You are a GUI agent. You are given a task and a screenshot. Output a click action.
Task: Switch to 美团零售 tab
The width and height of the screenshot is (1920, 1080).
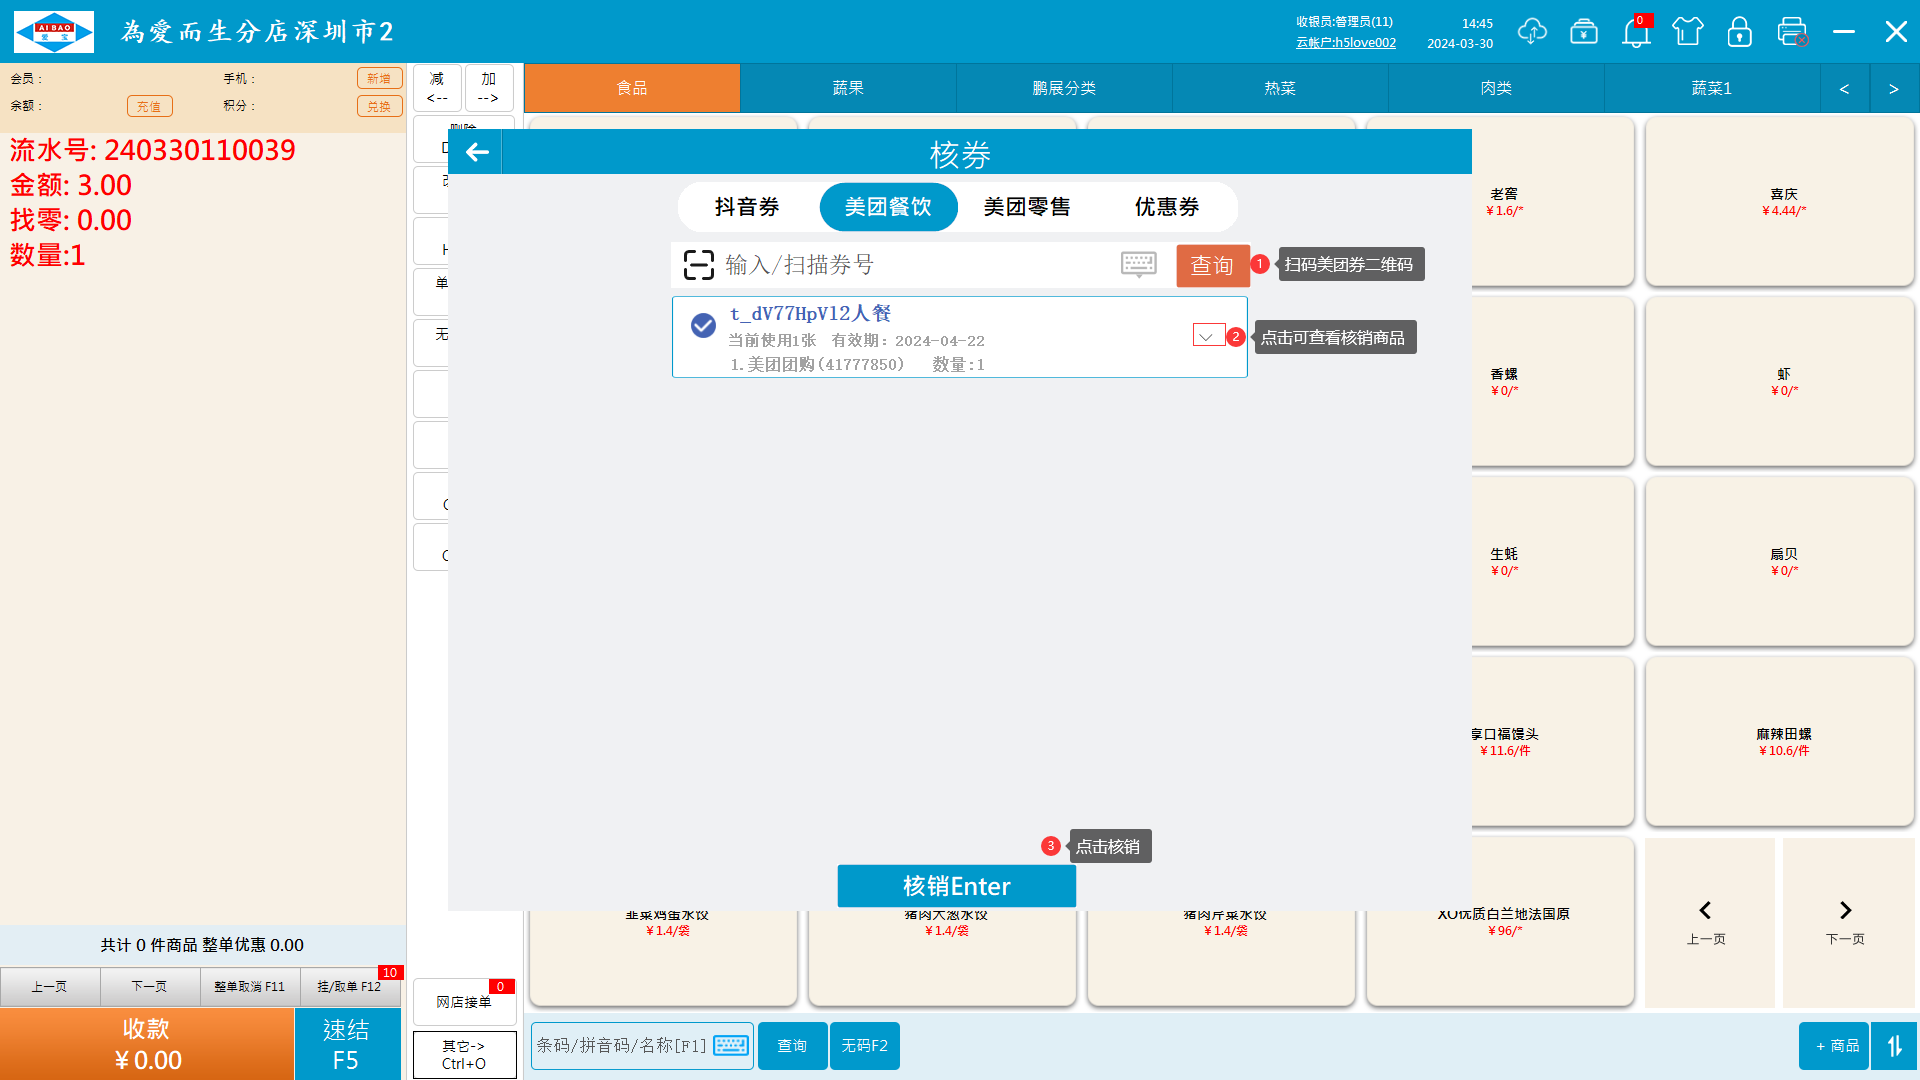pos(1027,207)
